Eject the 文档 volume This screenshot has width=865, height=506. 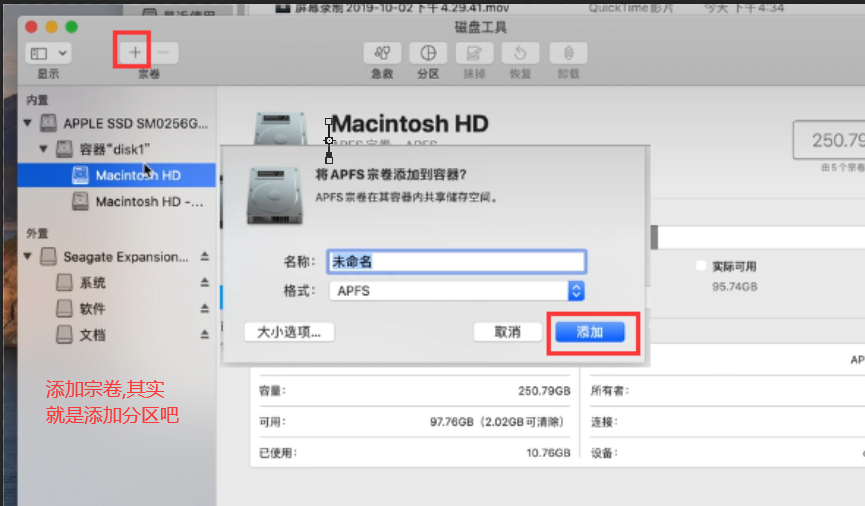tap(205, 334)
